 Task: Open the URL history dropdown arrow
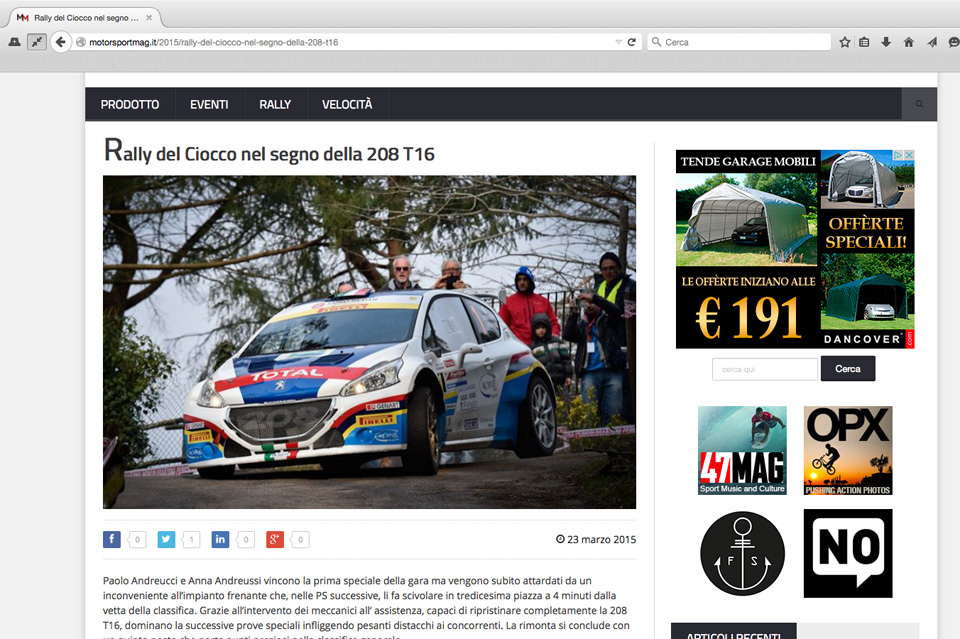point(618,42)
